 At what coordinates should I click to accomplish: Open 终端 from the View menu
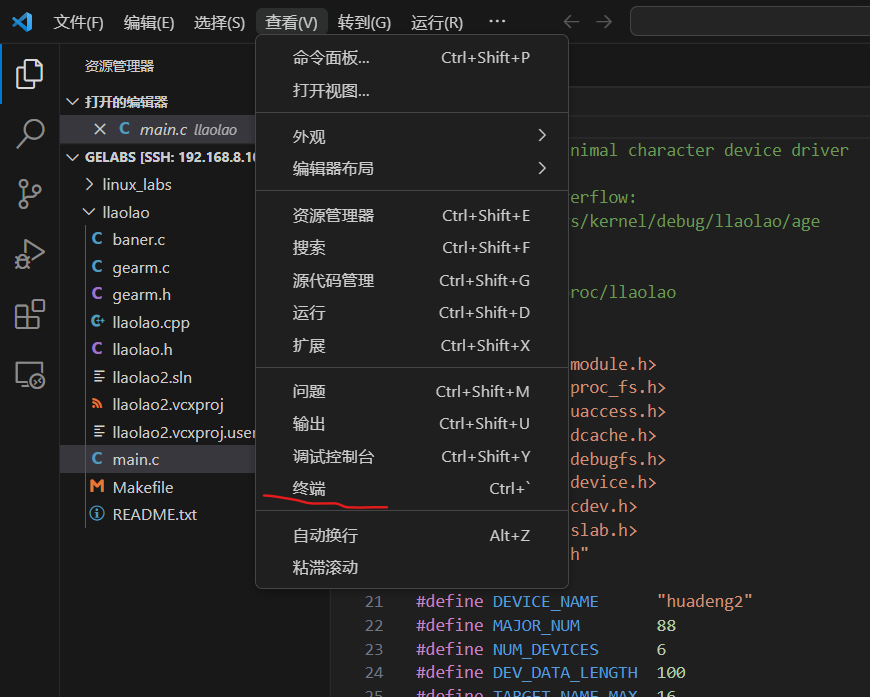click(412, 488)
